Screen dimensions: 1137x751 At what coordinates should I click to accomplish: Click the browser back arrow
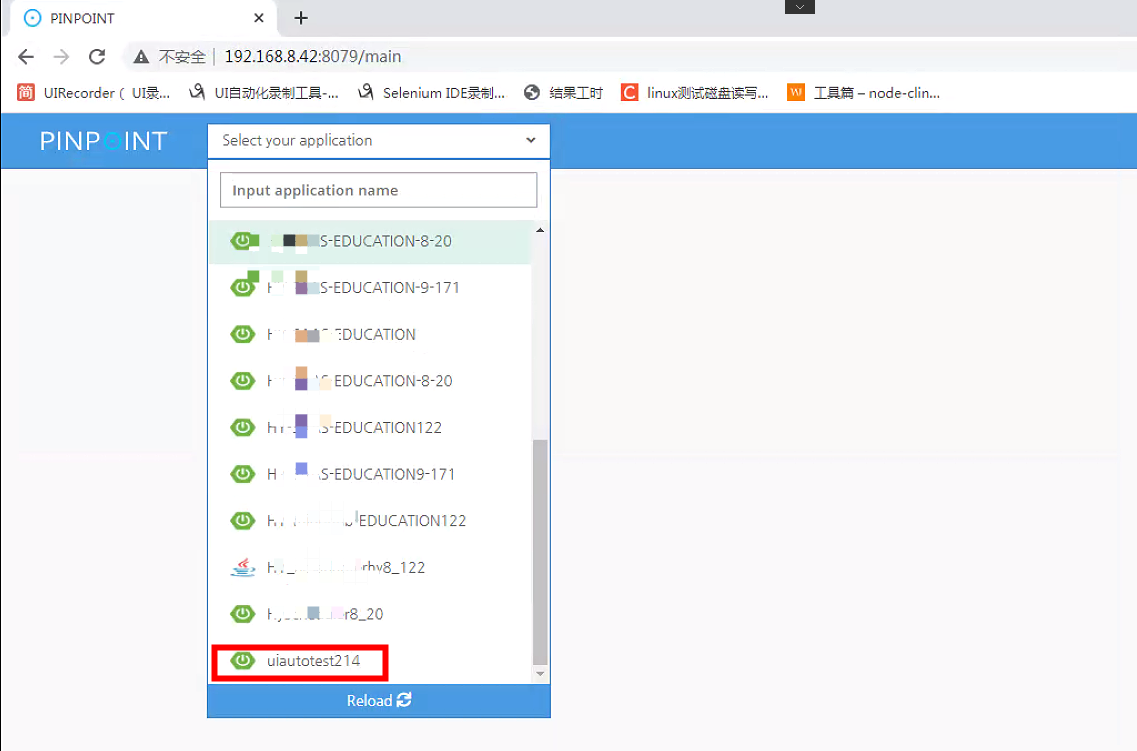(26, 57)
